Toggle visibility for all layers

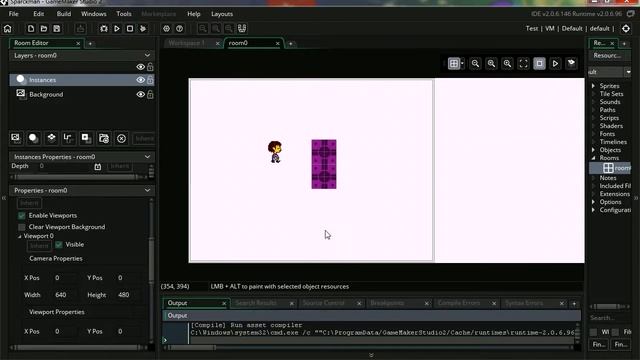pyautogui.click(x=140, y=67)
